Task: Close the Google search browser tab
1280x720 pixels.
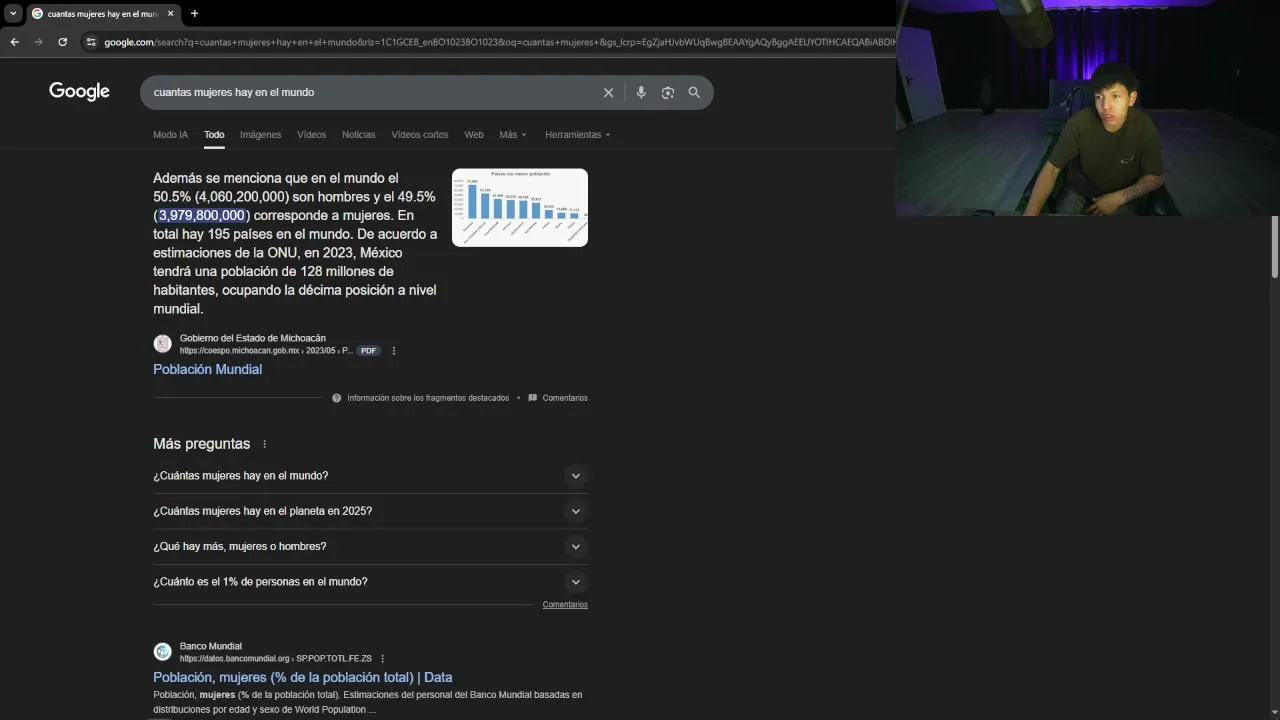Action: 170,13
